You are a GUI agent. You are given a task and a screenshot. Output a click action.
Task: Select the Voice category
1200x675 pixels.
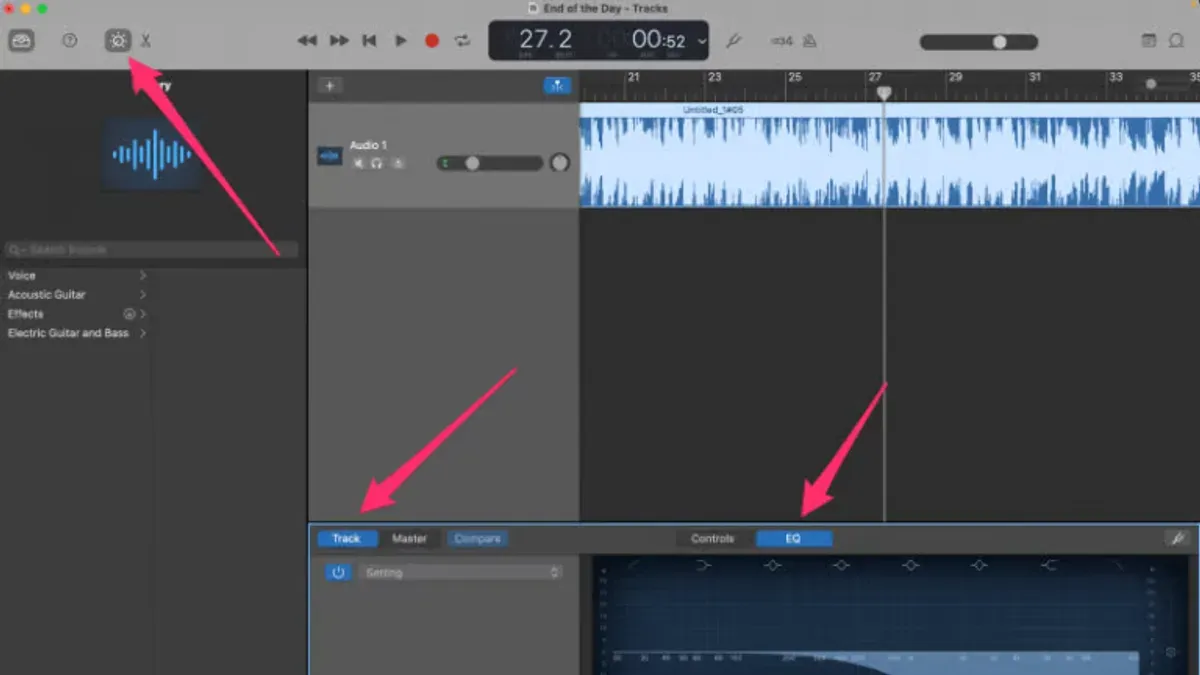[x=22, y=275]
